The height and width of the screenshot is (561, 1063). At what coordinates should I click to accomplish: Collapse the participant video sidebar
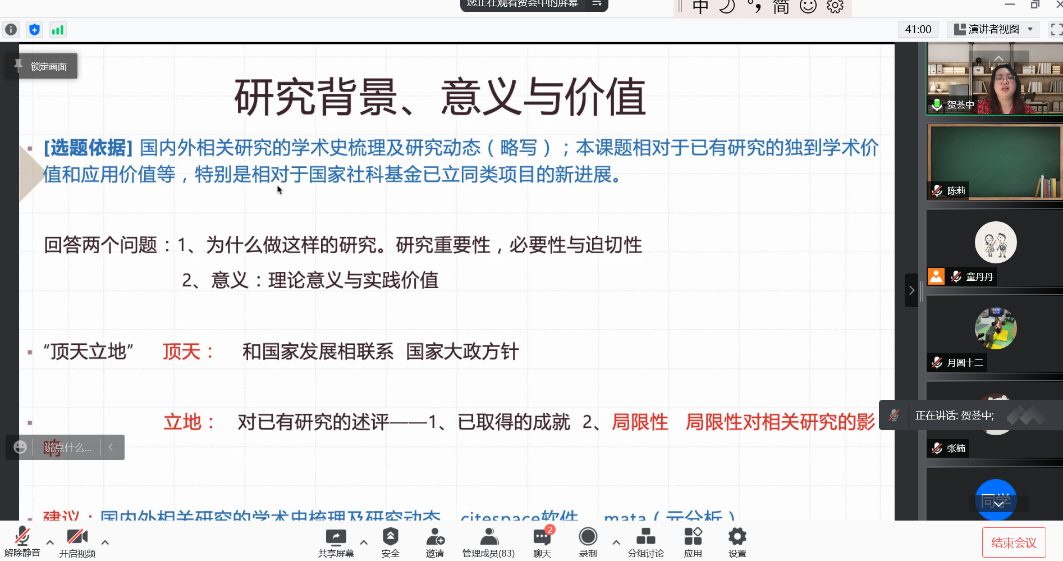coord(911,290)
